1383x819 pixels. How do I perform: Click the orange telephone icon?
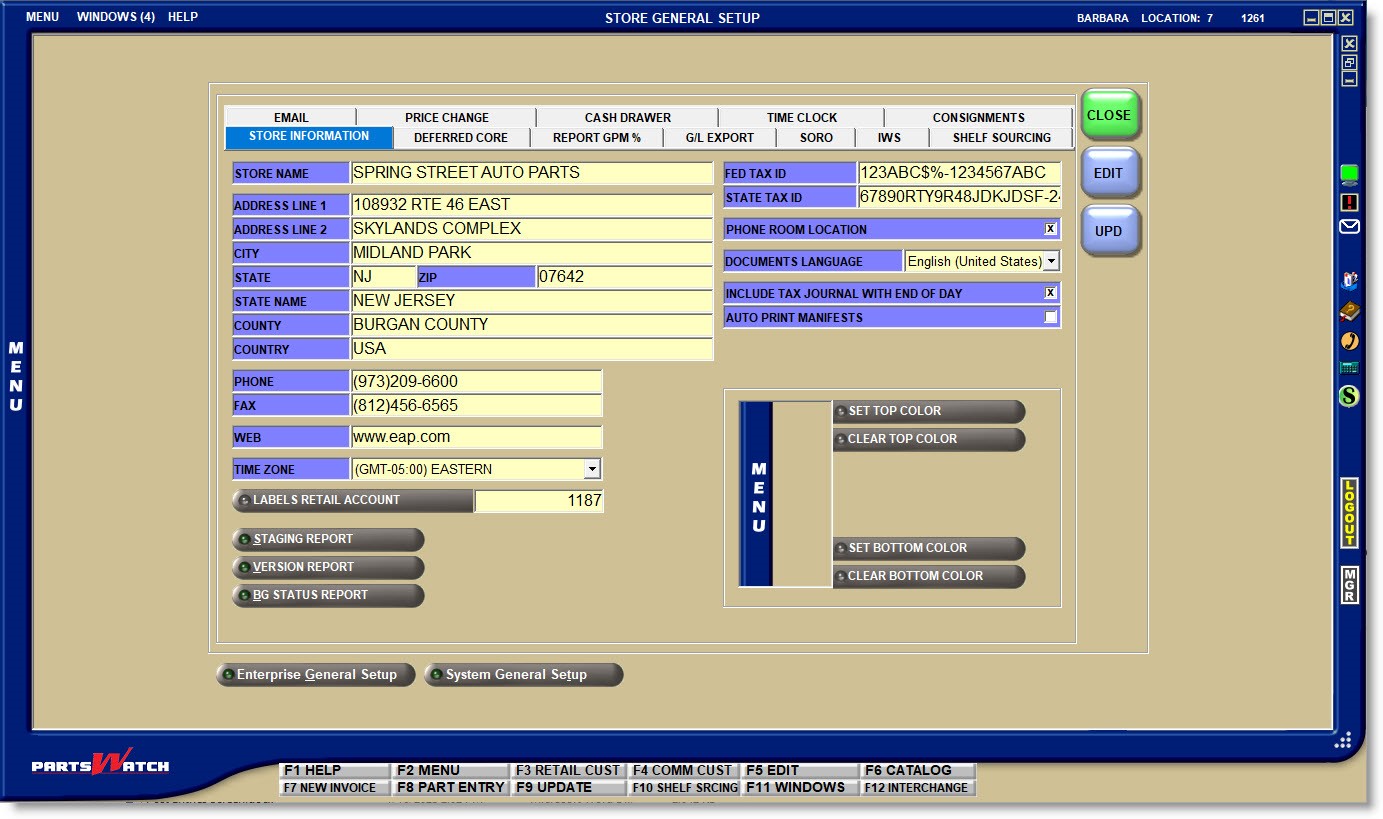(1349, 341)
